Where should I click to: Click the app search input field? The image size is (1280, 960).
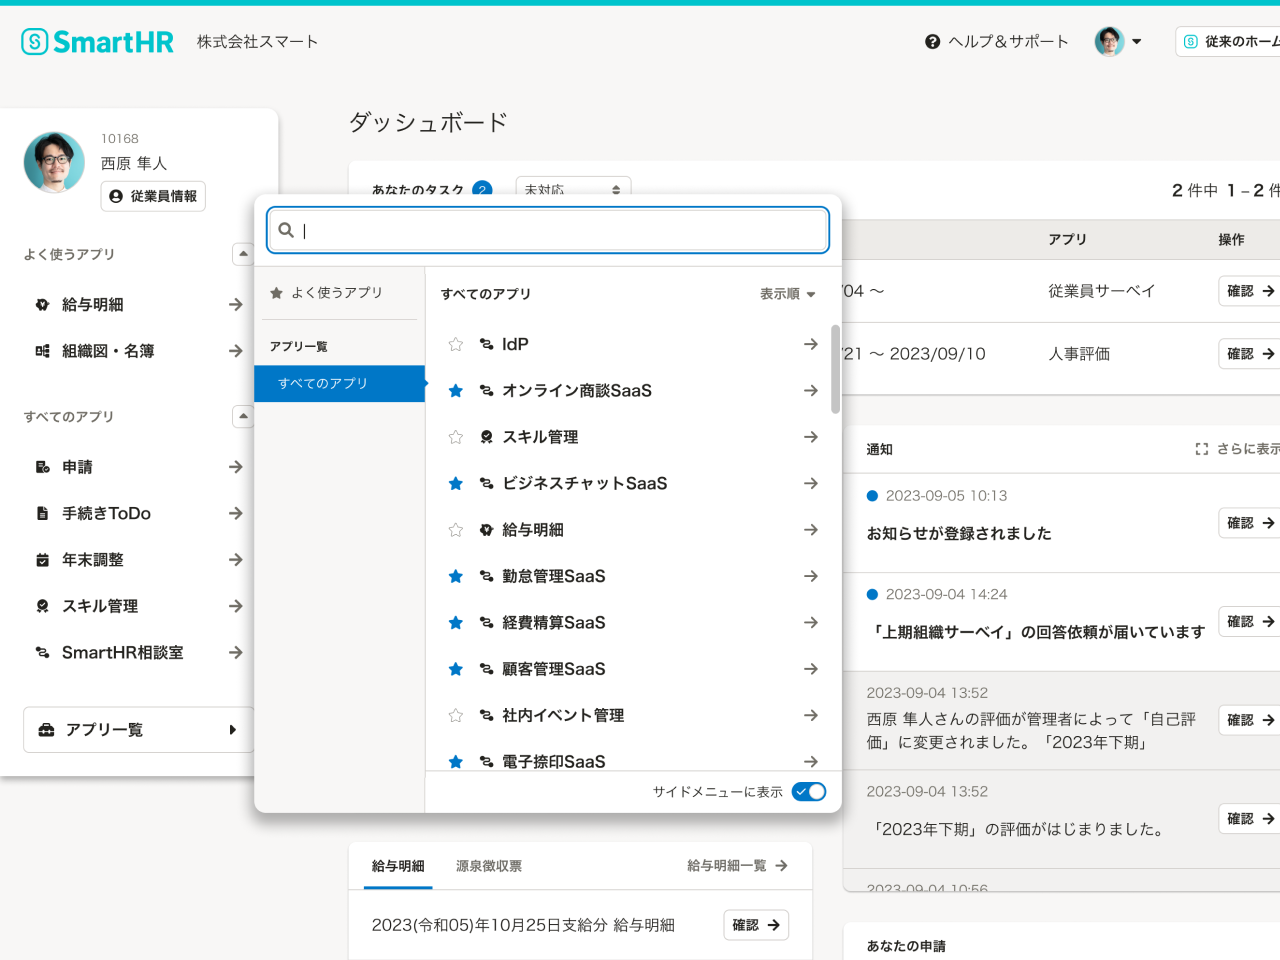[548, 230]
